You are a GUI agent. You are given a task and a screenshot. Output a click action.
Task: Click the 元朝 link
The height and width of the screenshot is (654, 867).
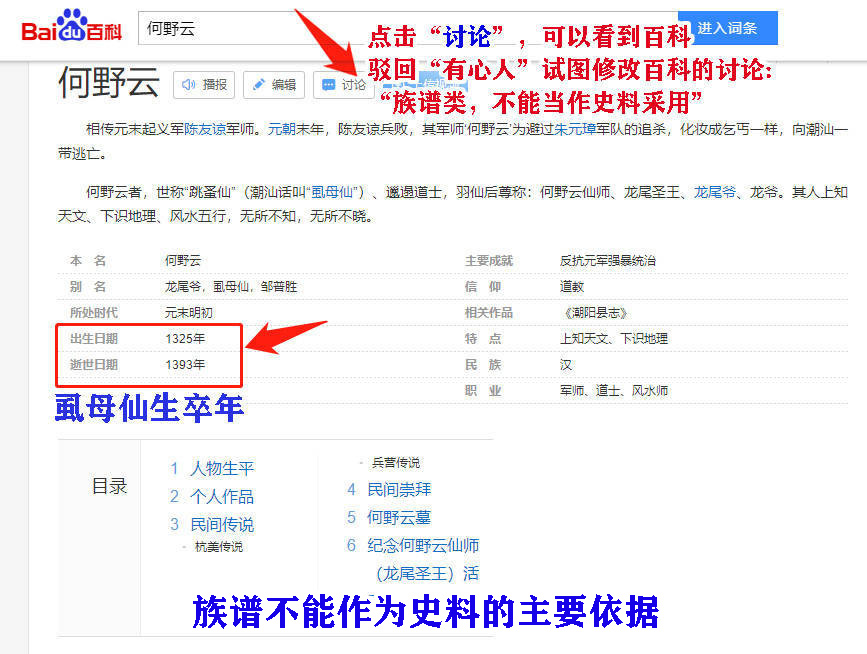tap(281, 127)
